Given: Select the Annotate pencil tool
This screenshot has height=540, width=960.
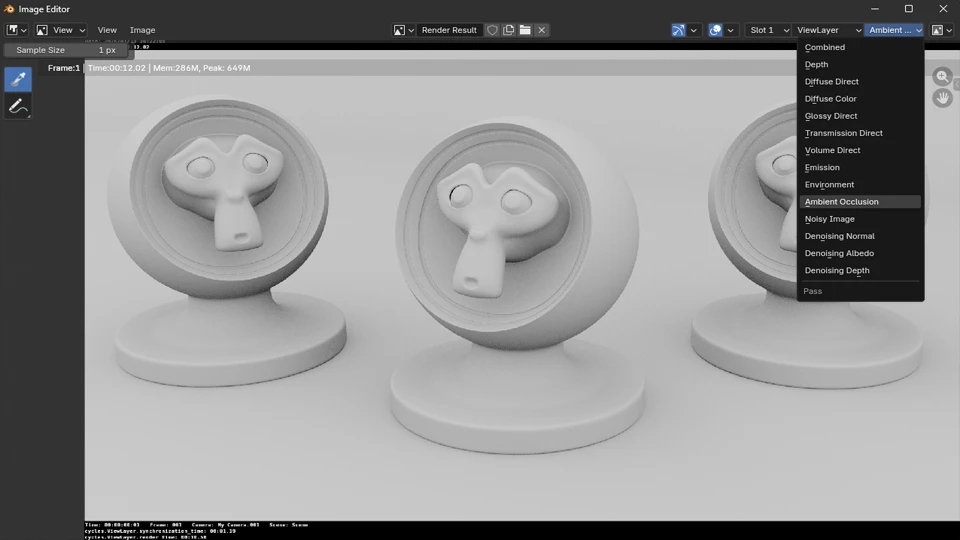Looking at the screenshot, I should [18, 107].
